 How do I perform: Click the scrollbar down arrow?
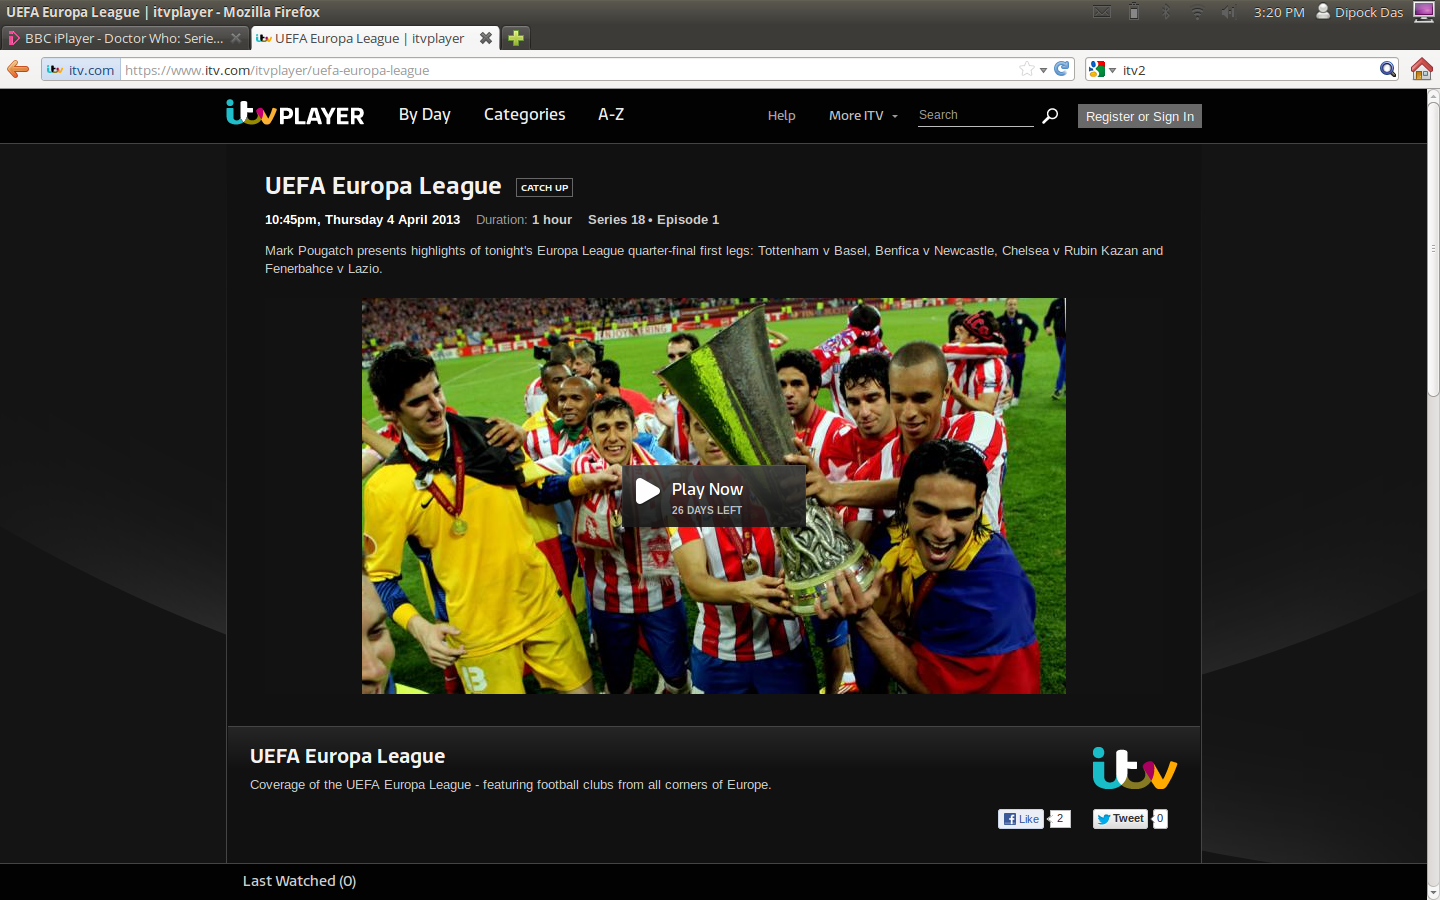pyautogui.click(x=1433, y=892)
